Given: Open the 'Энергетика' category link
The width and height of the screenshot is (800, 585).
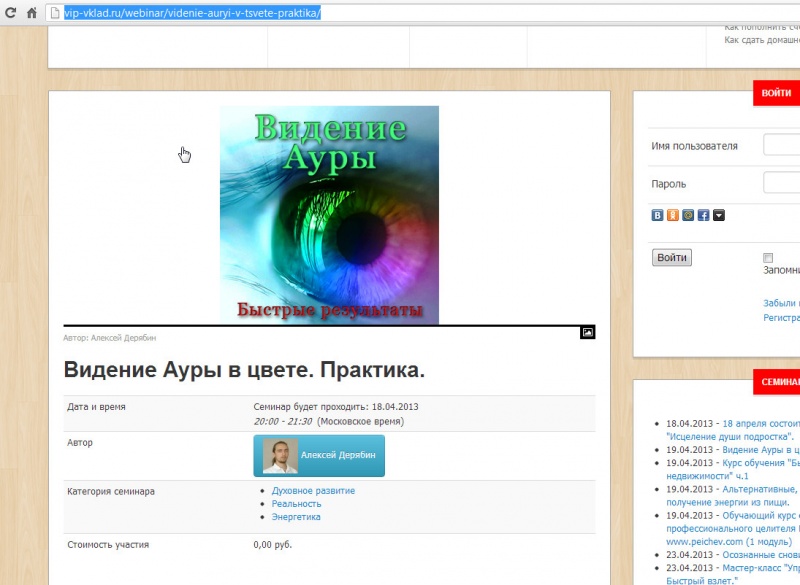Looking at the screenshot, I should (x=296, y=517).
